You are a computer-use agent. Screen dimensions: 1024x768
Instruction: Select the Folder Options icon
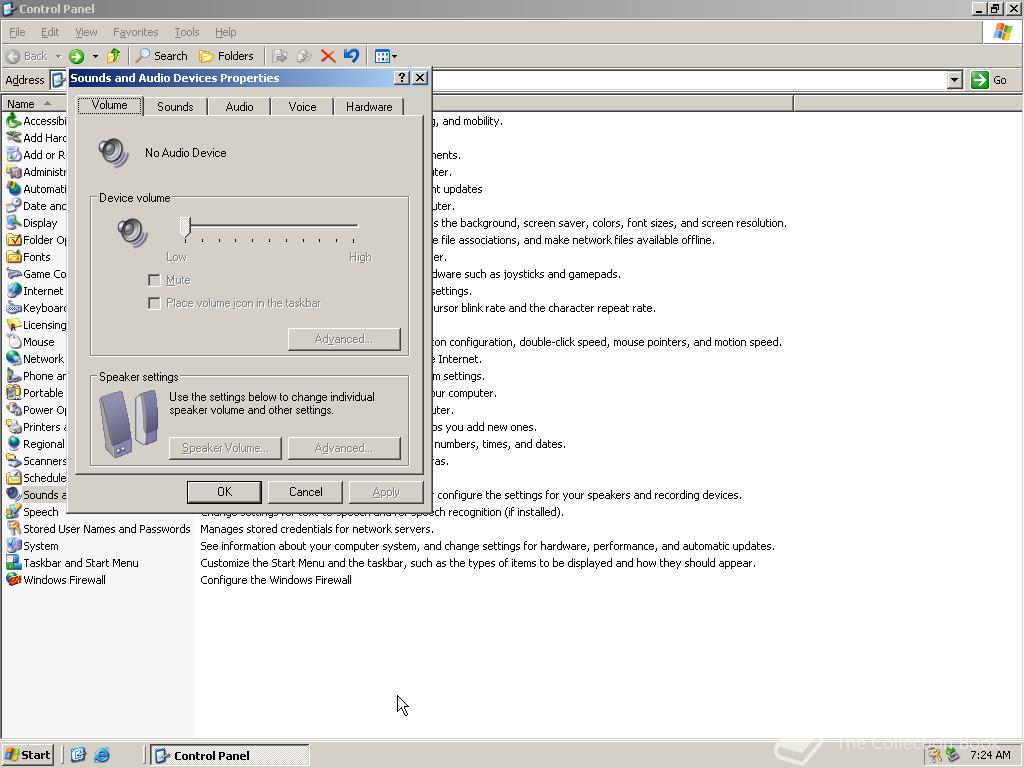coord(14,240)
